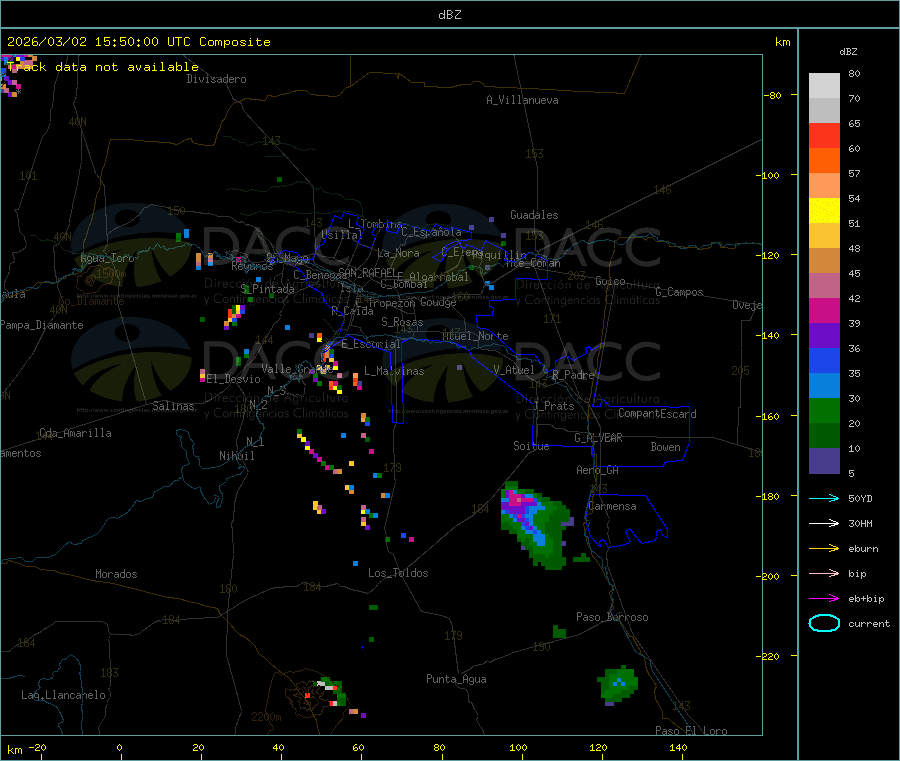
Task: Click the 'Aero_GA' map label
Action: pos(597,470)
